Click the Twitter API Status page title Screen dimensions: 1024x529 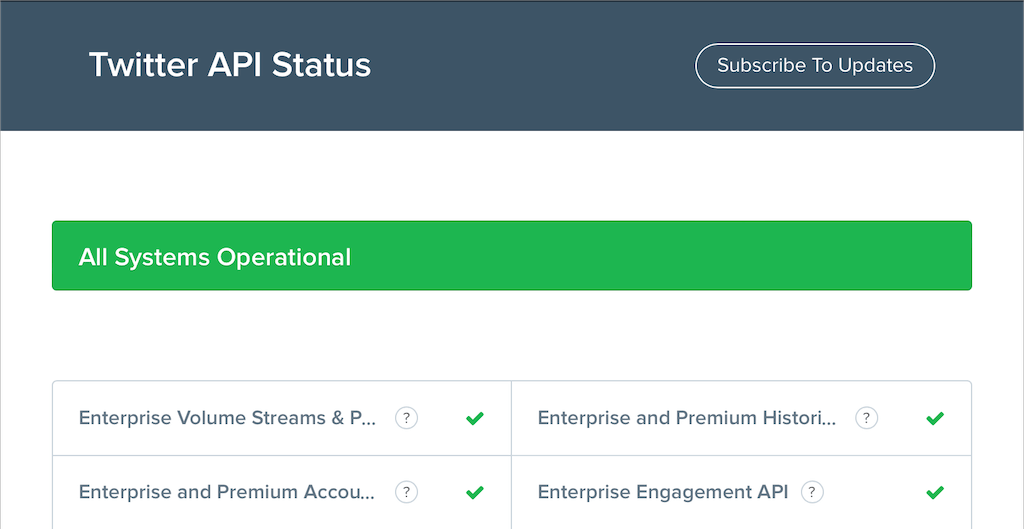pyautogui.click(x=230, y=65)
